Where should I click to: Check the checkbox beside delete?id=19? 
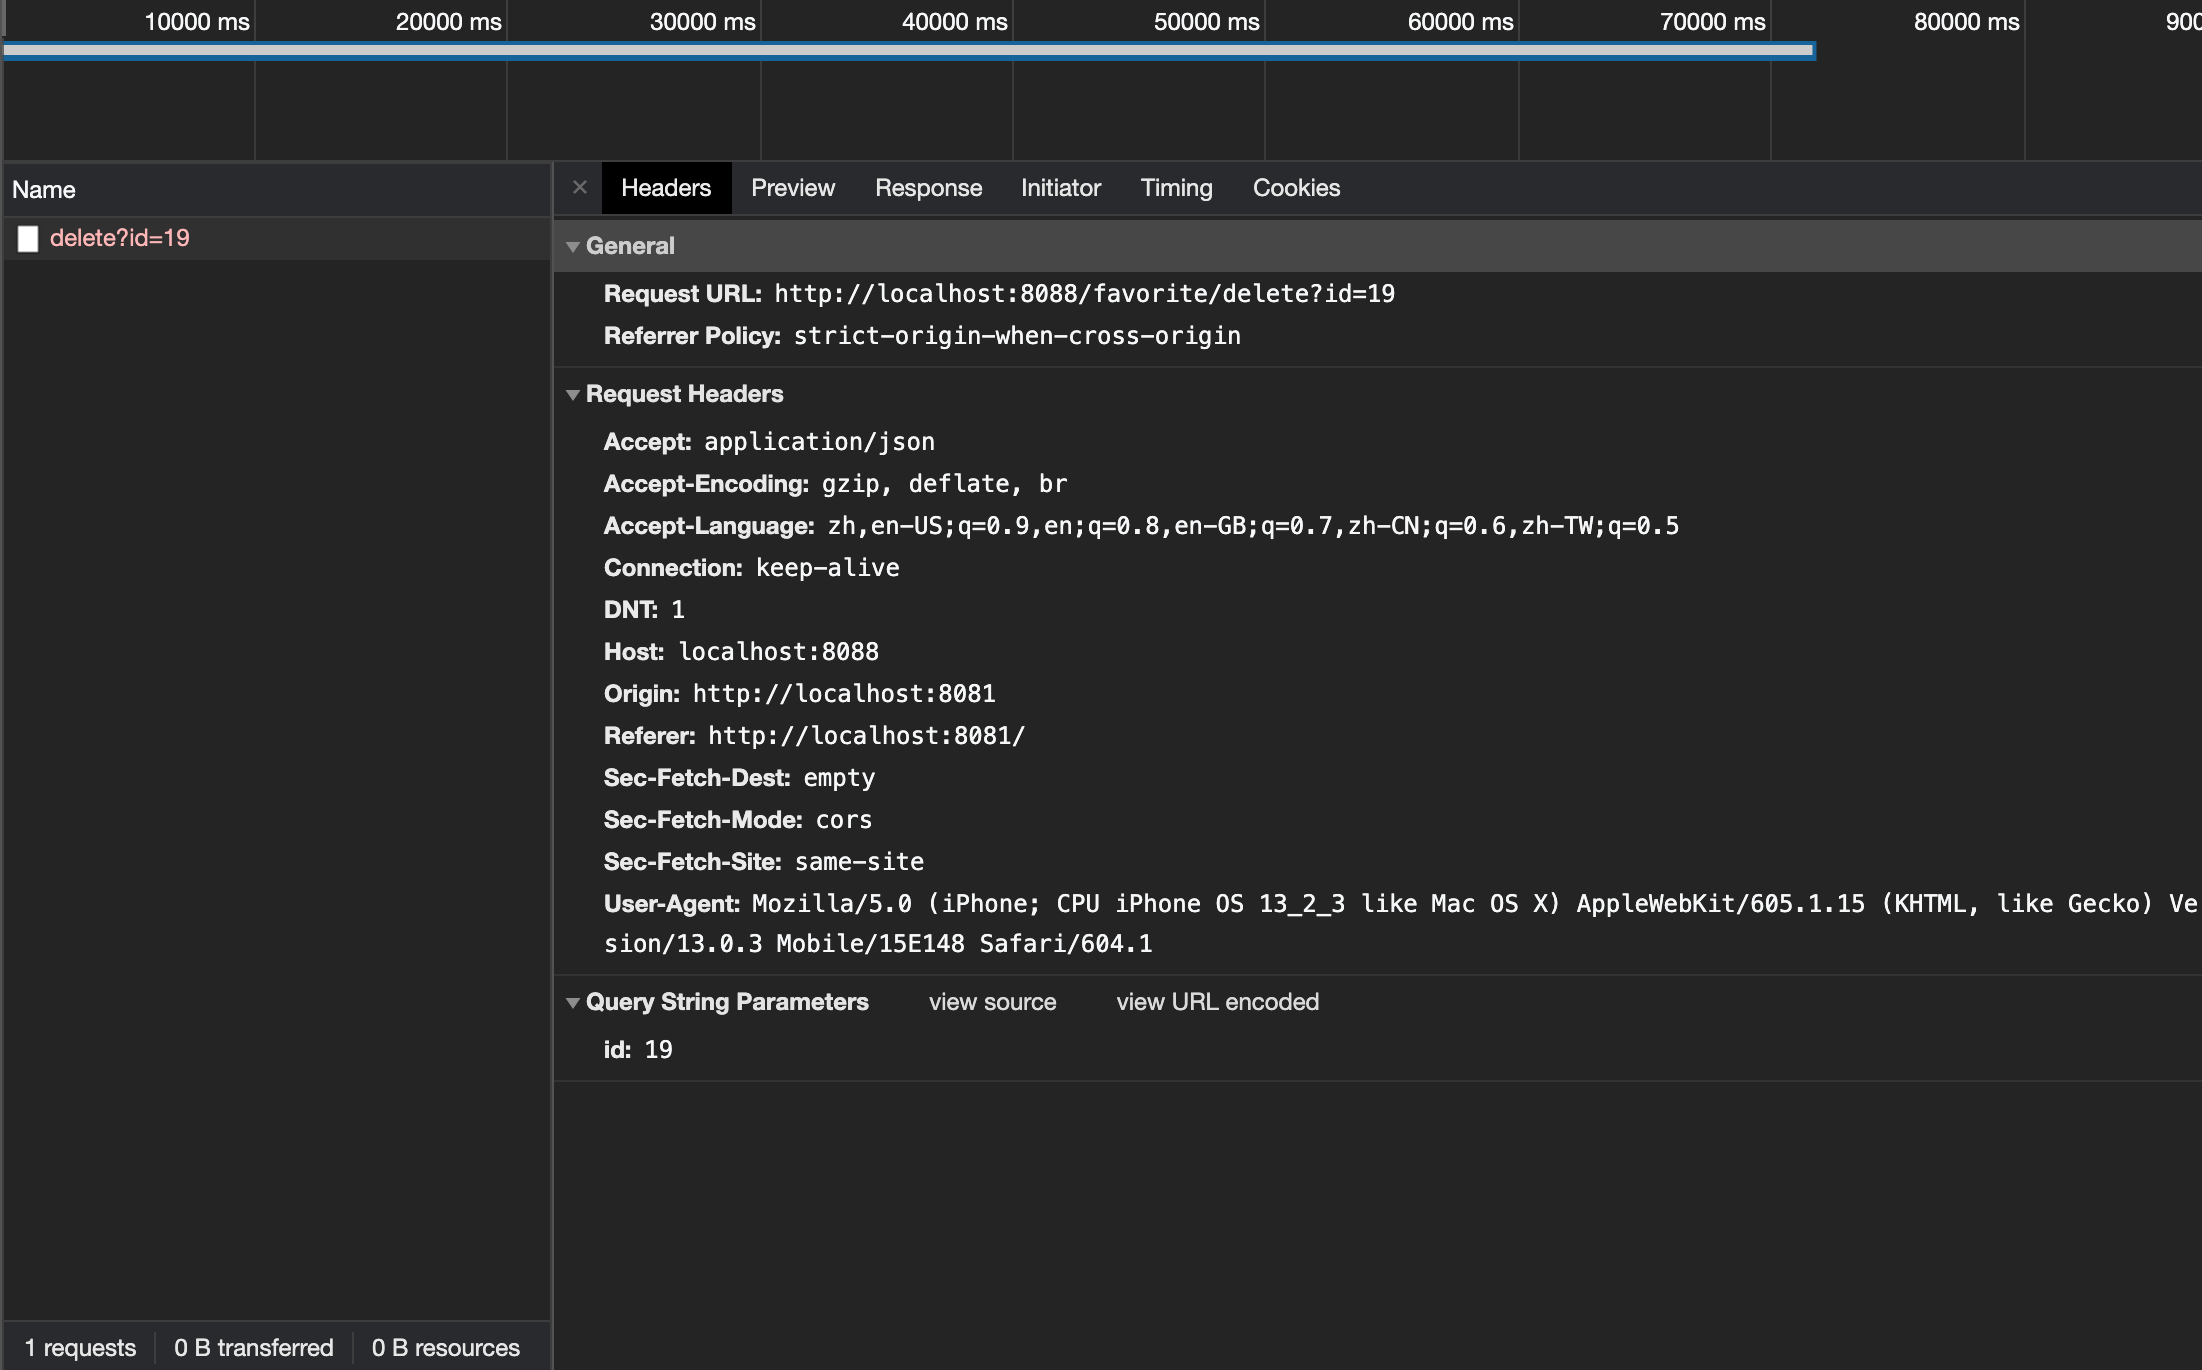[27, 239]
